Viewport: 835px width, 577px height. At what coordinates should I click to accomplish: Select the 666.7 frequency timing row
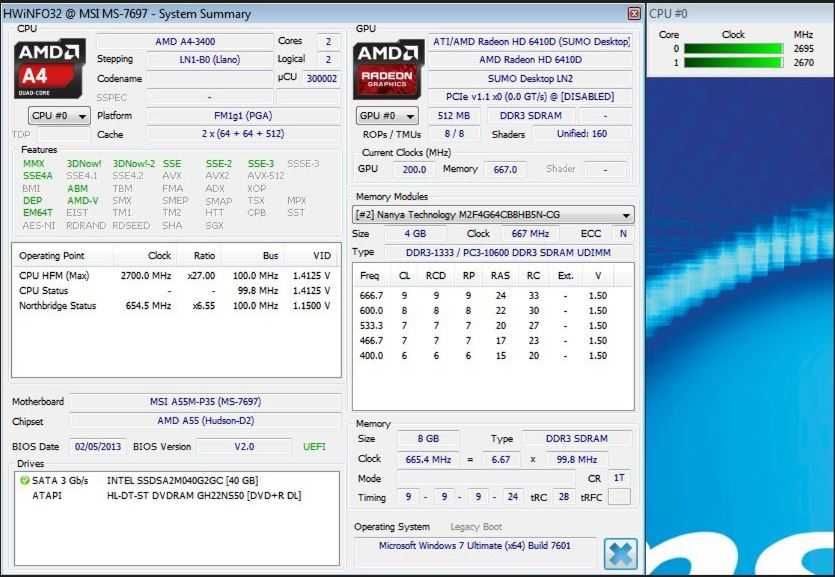click(484, 295)
